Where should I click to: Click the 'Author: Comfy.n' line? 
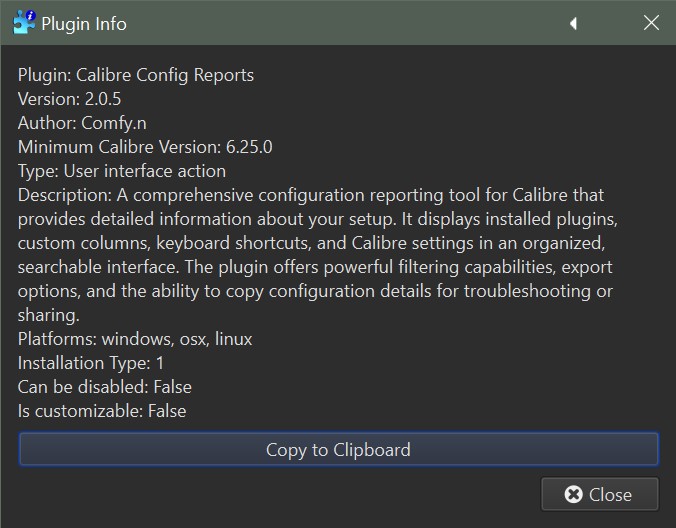pyautogui.click(x=82, y=123)
